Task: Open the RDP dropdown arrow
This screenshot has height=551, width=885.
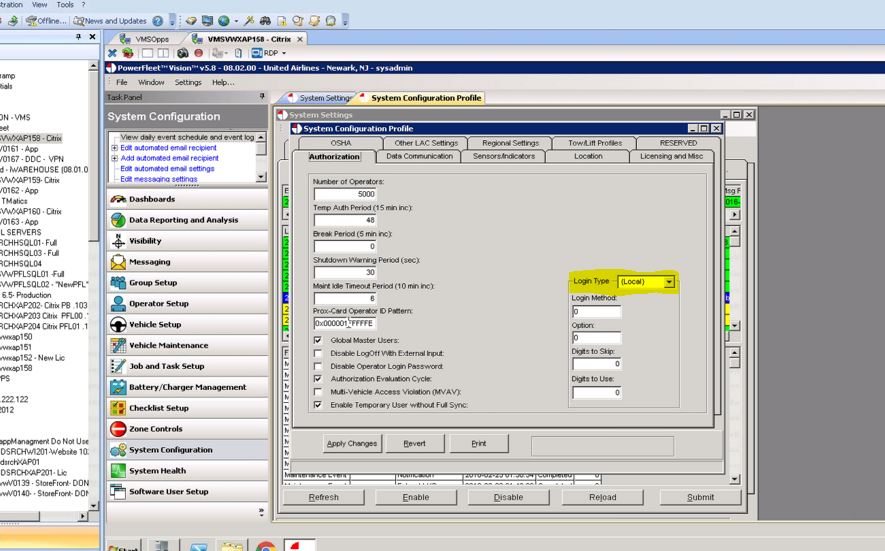Action: click(284, 53)
